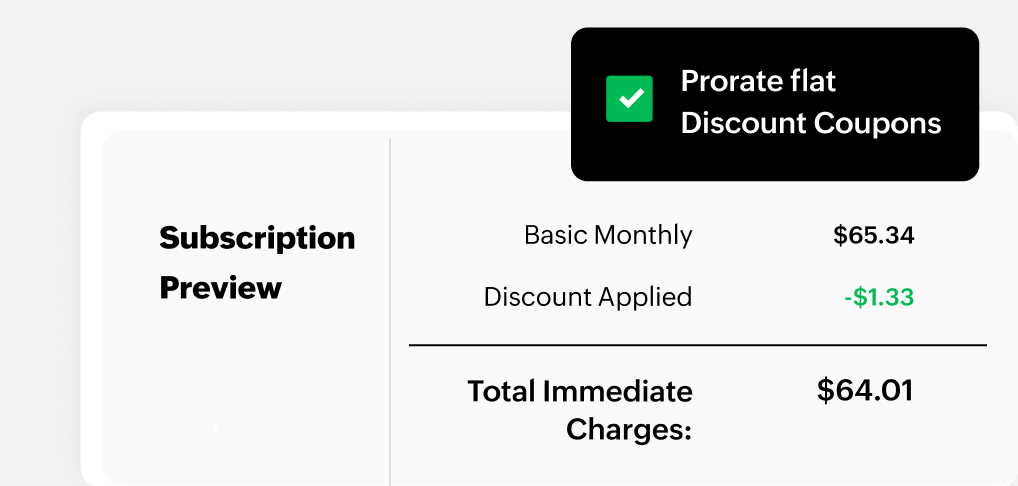This screenshot has height=486, width=1018.
Task: Click the "Prorate flat" text line
Action: click(x=758, y=81)
